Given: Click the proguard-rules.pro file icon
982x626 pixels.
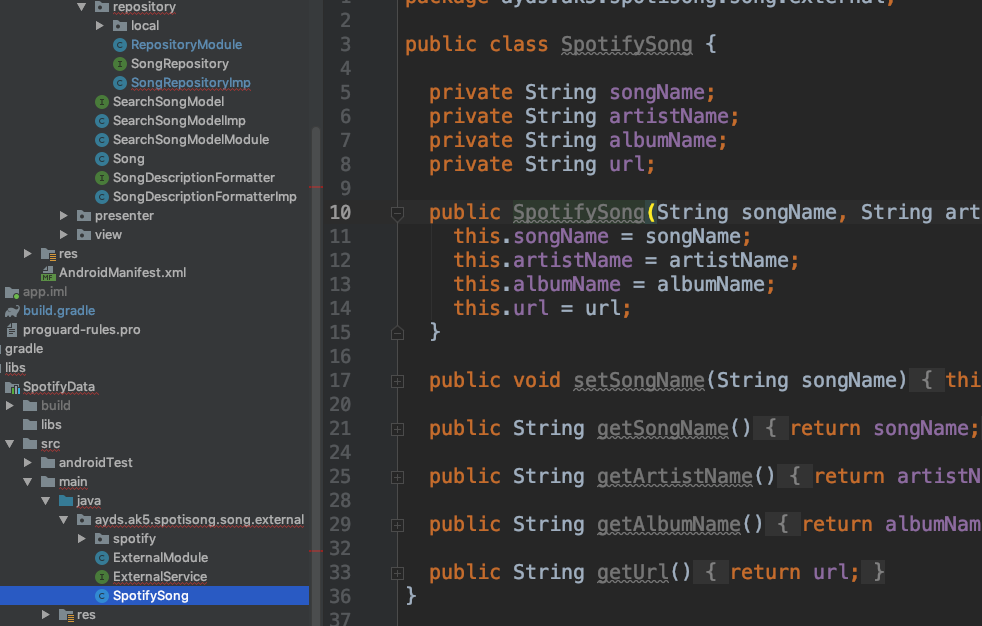Looking at the screenshot, I should 12,330.
